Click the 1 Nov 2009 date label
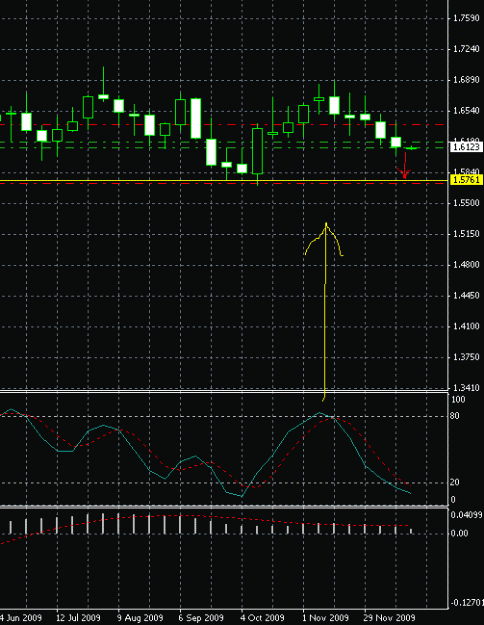Viewport: 484px width, 625px height. (x=325, y=617)
